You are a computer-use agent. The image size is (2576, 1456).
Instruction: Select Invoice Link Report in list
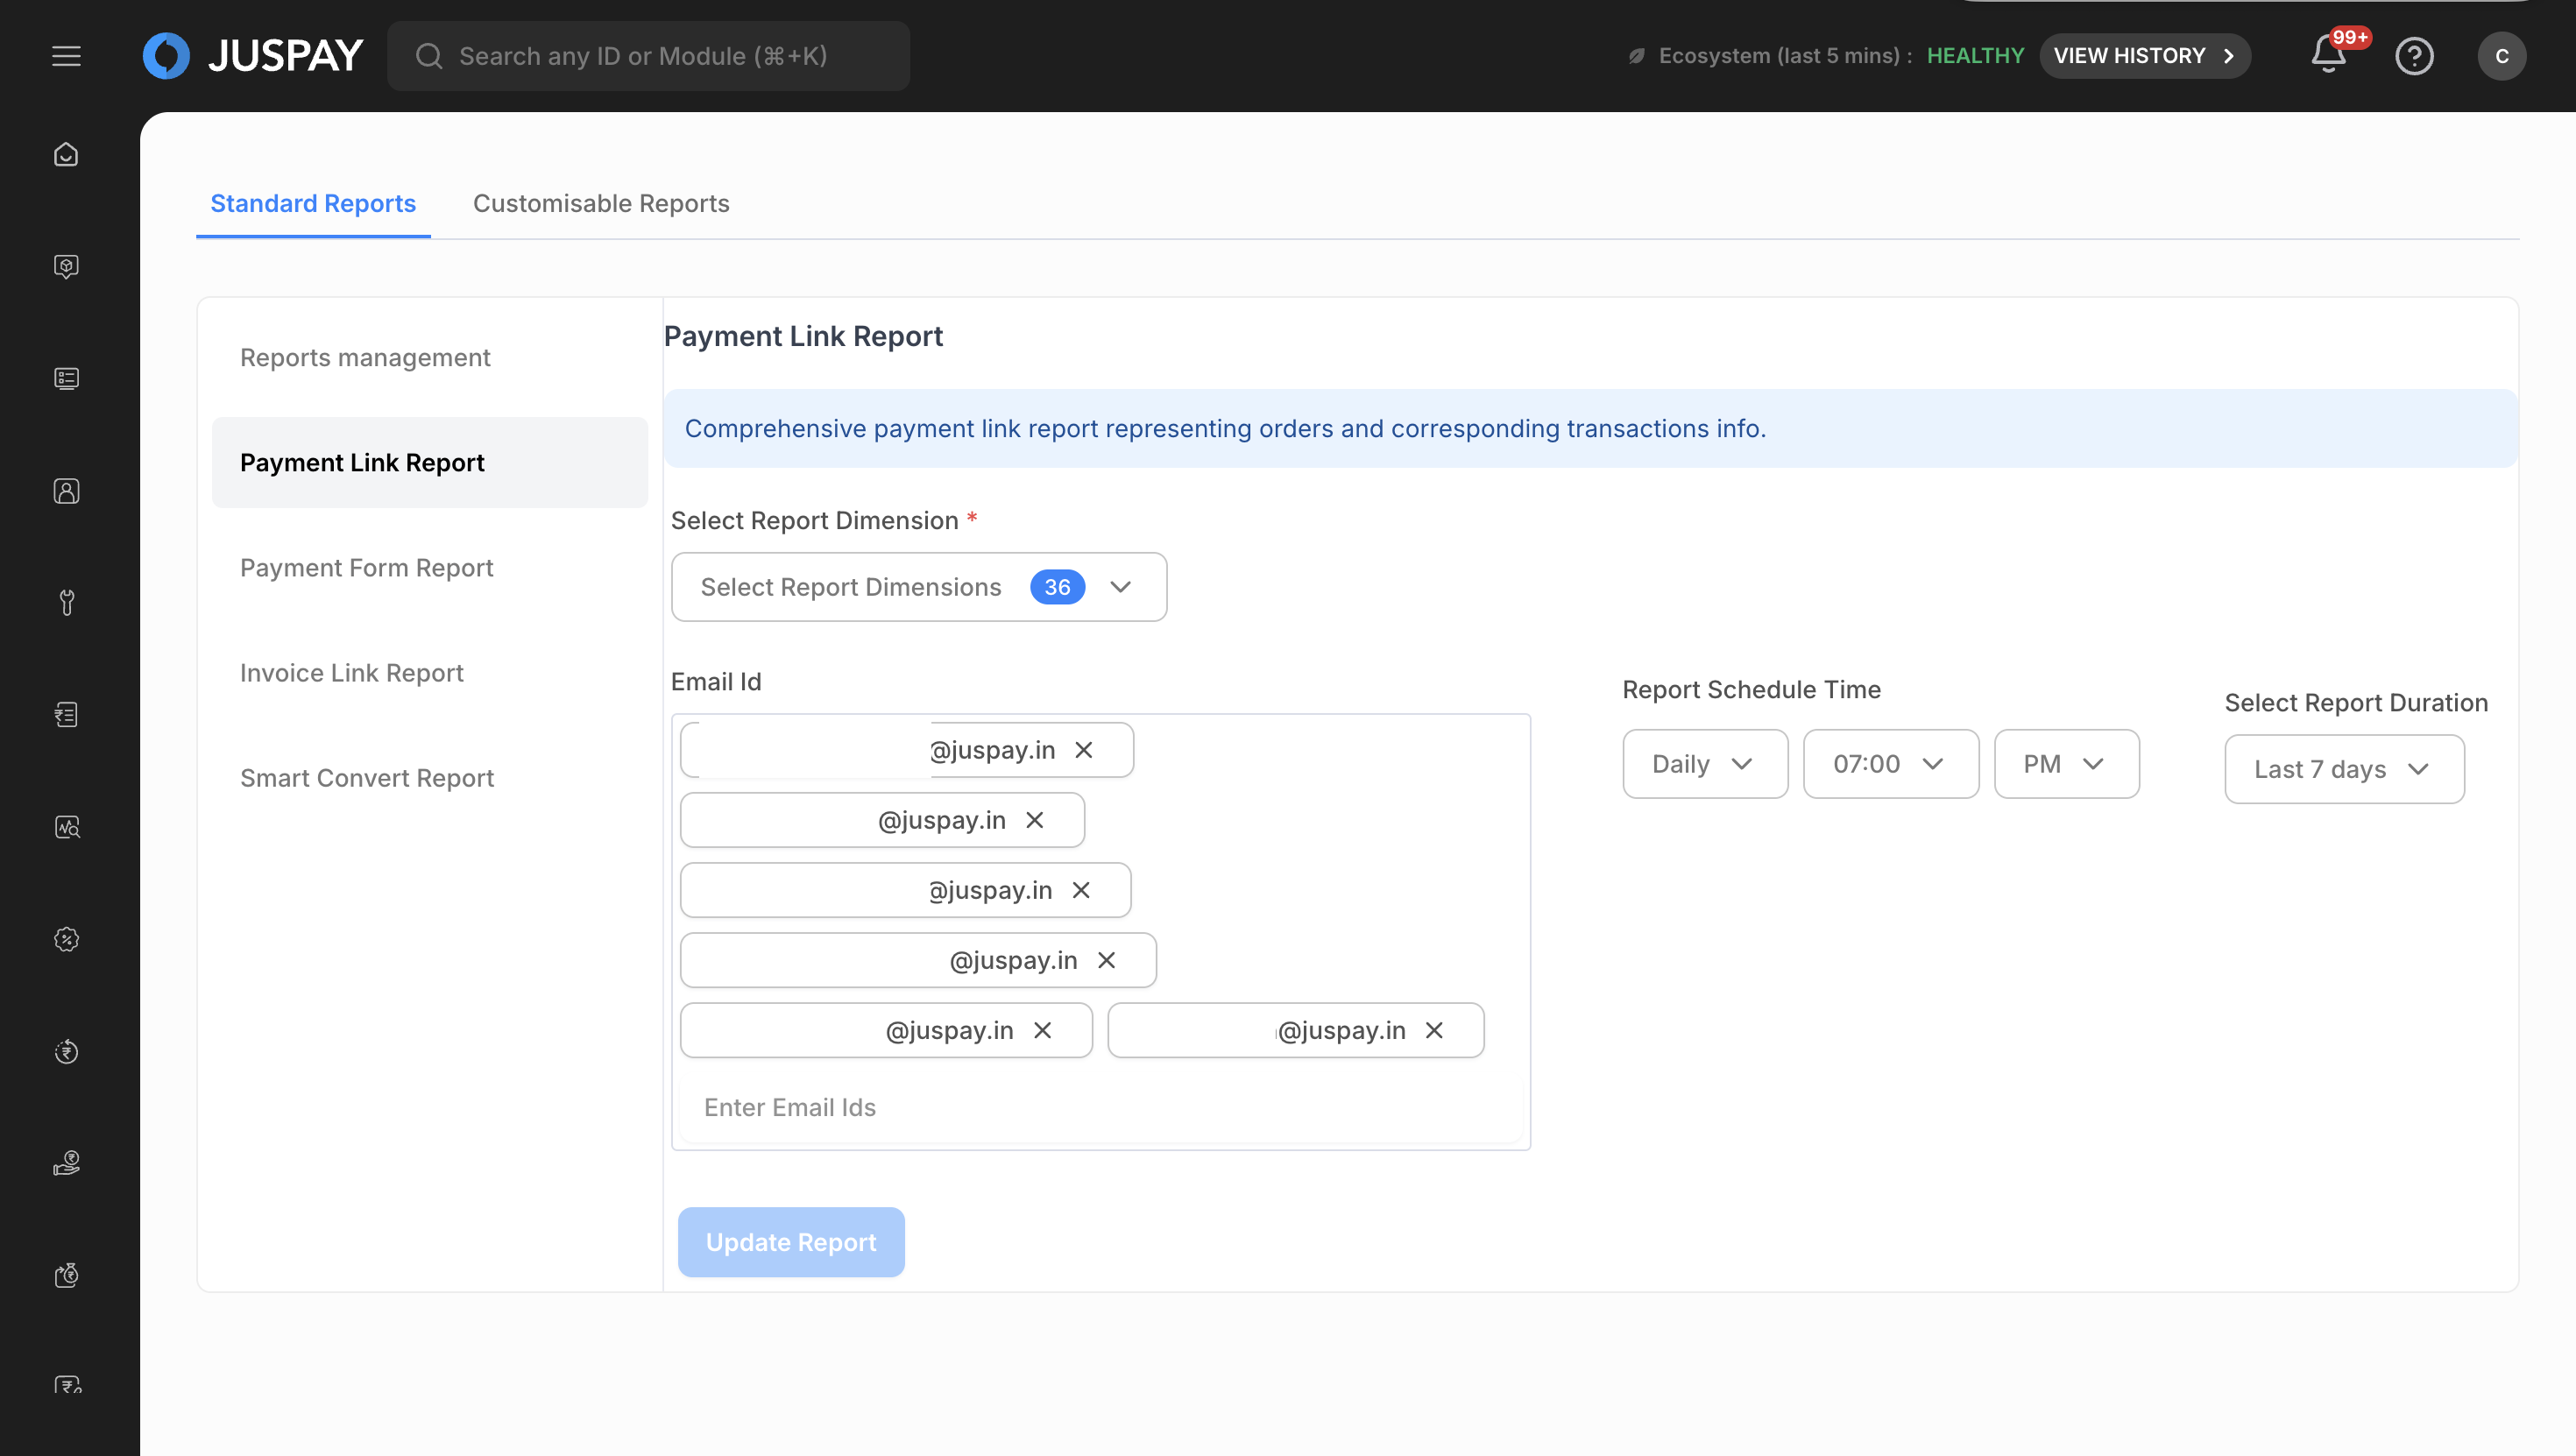pyautogui.click(x=352, y=673)
